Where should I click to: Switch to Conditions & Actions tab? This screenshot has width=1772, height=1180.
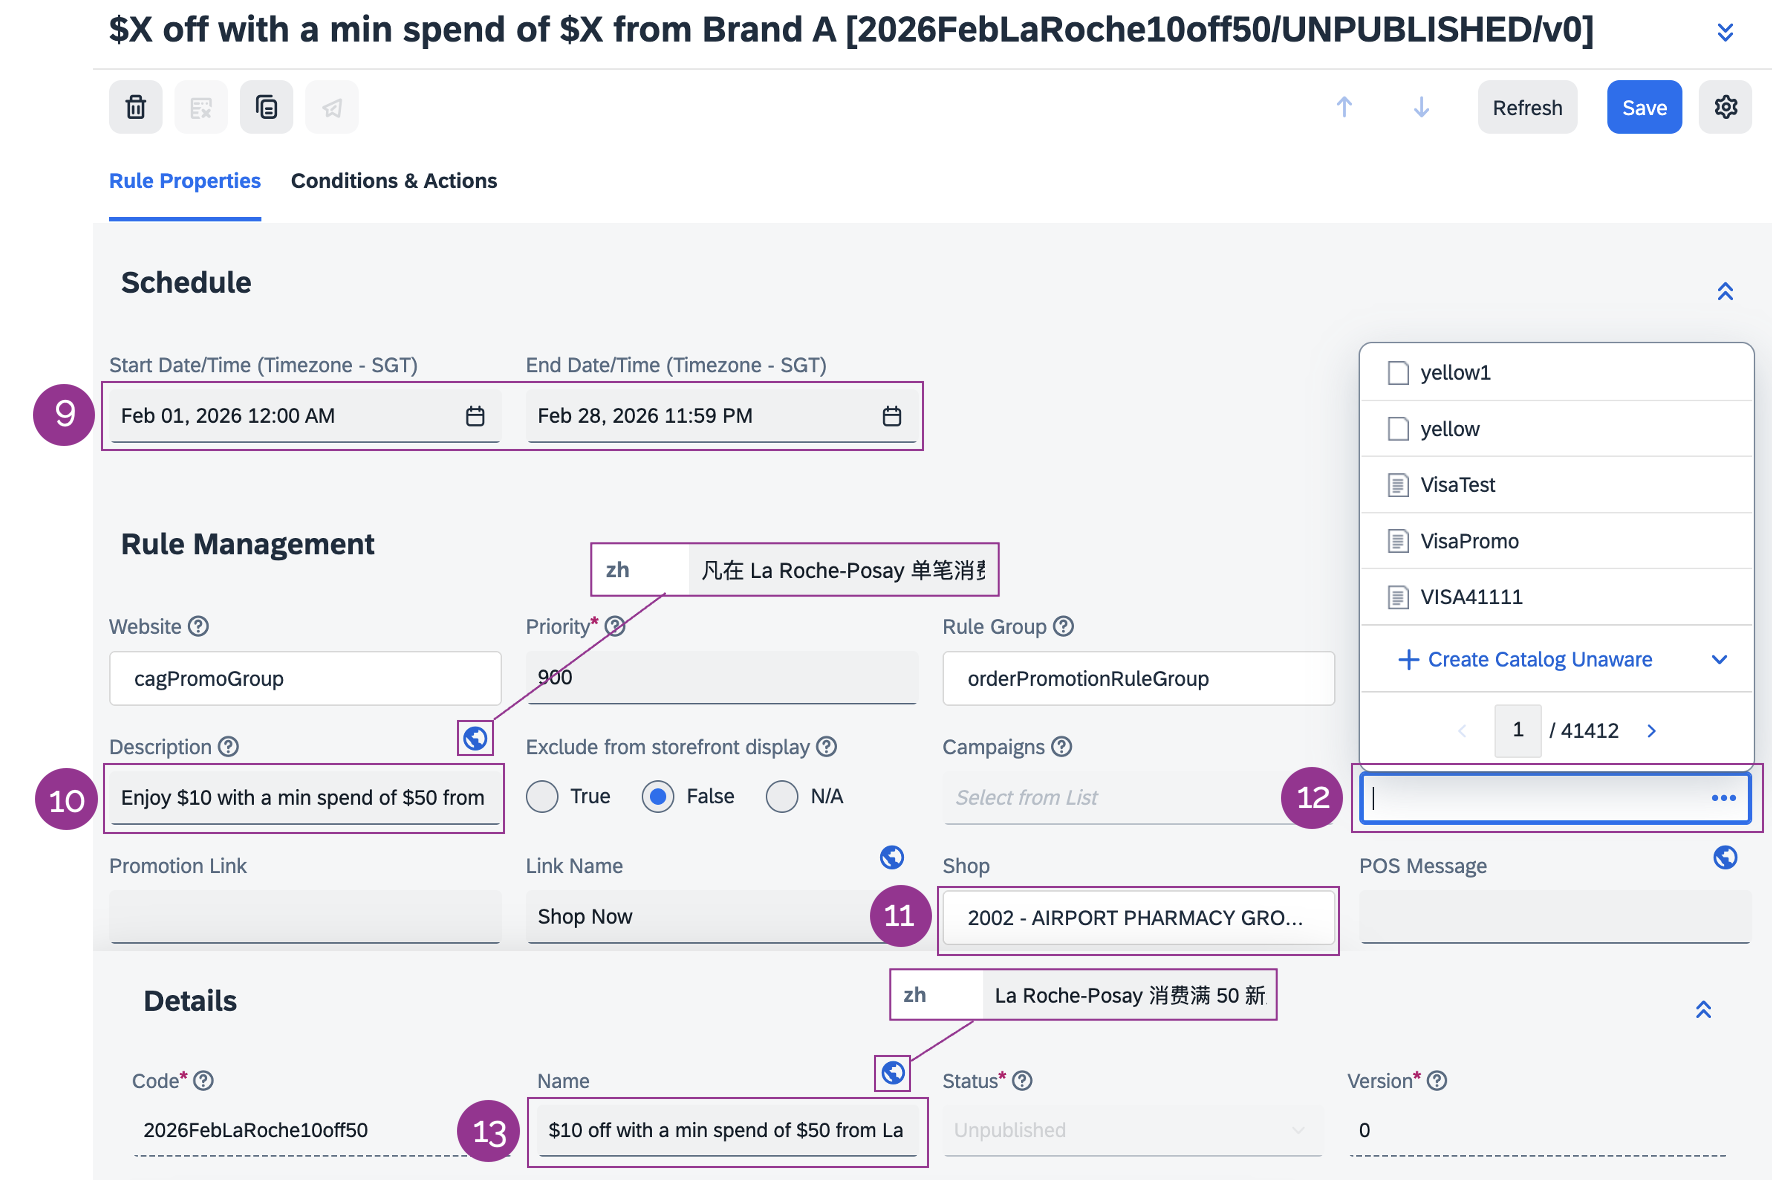point(394,181)
